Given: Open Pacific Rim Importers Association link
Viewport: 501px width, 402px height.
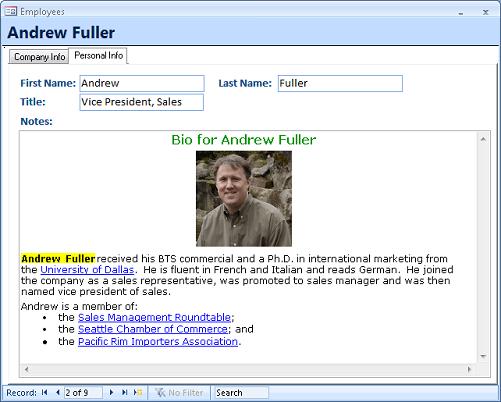Looking at the screenshot, I should [158, 341].
